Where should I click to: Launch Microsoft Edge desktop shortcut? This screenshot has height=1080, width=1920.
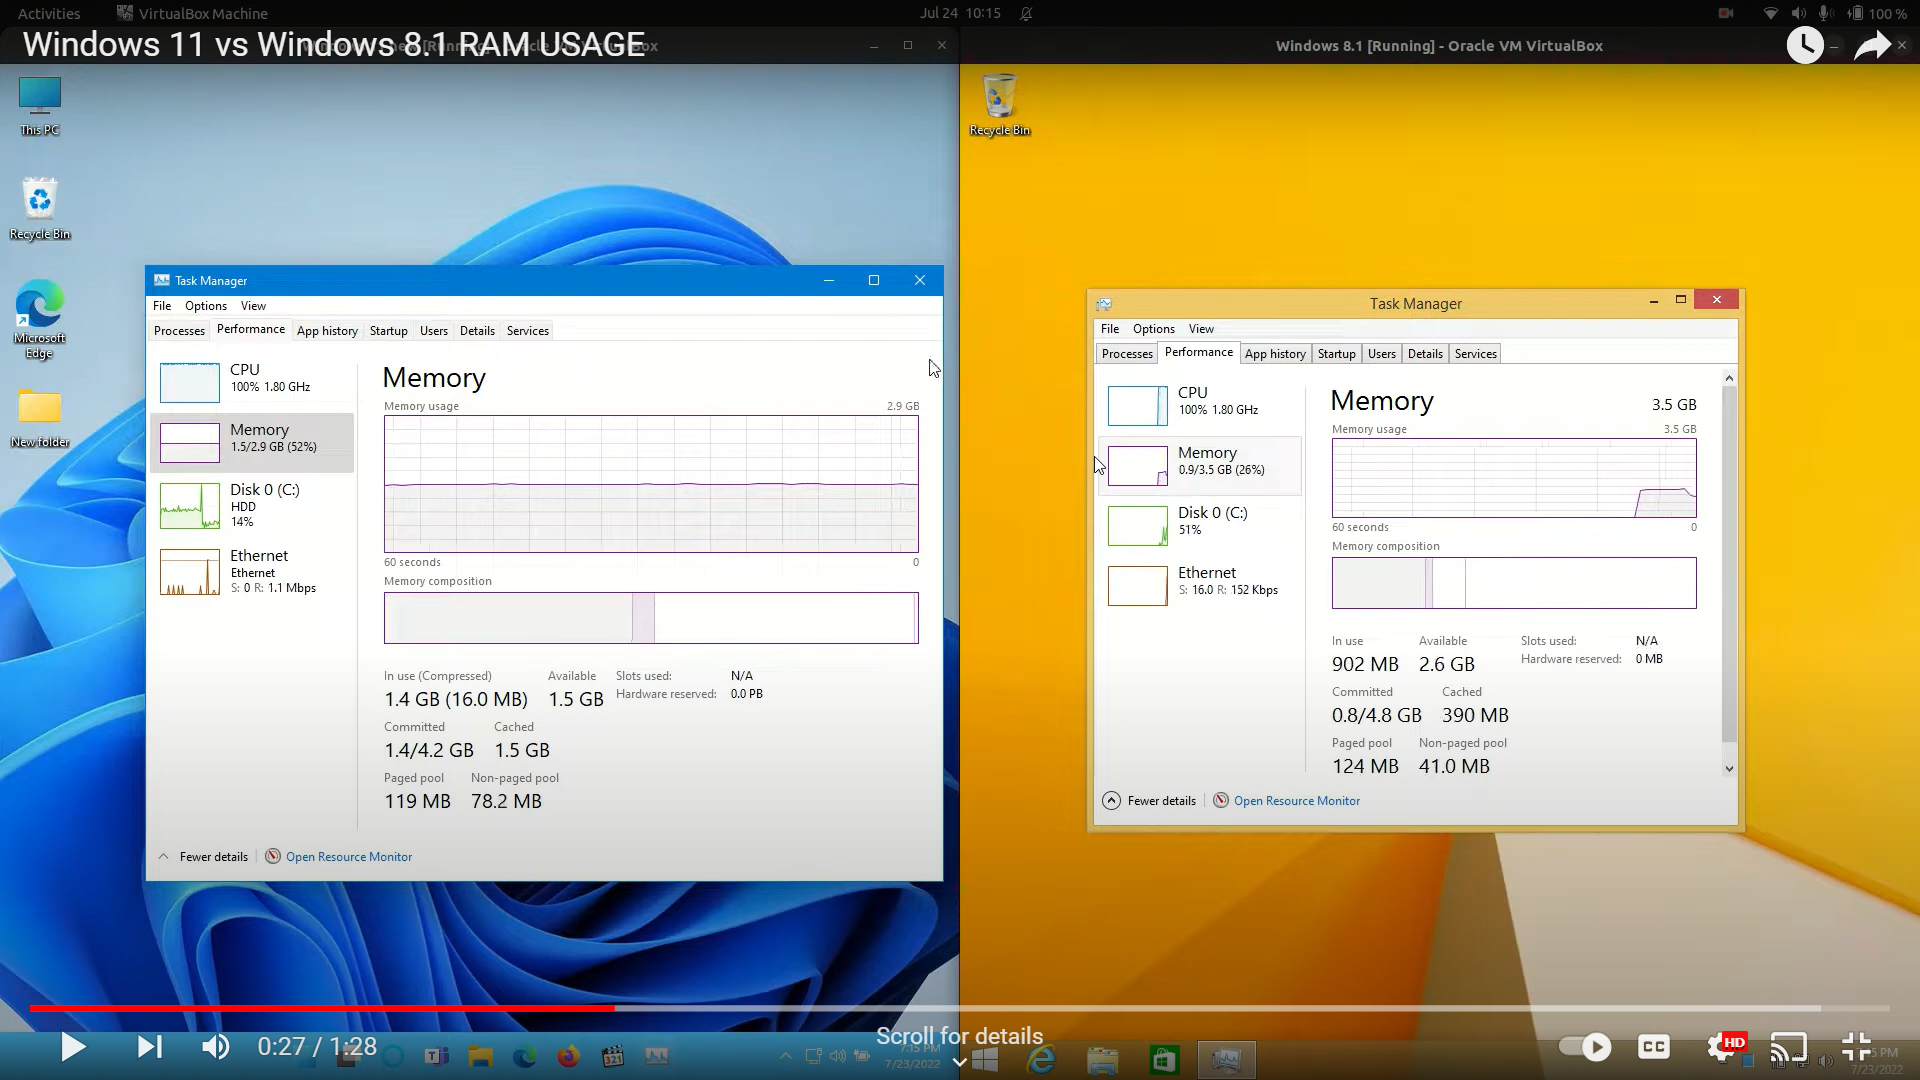40,319
